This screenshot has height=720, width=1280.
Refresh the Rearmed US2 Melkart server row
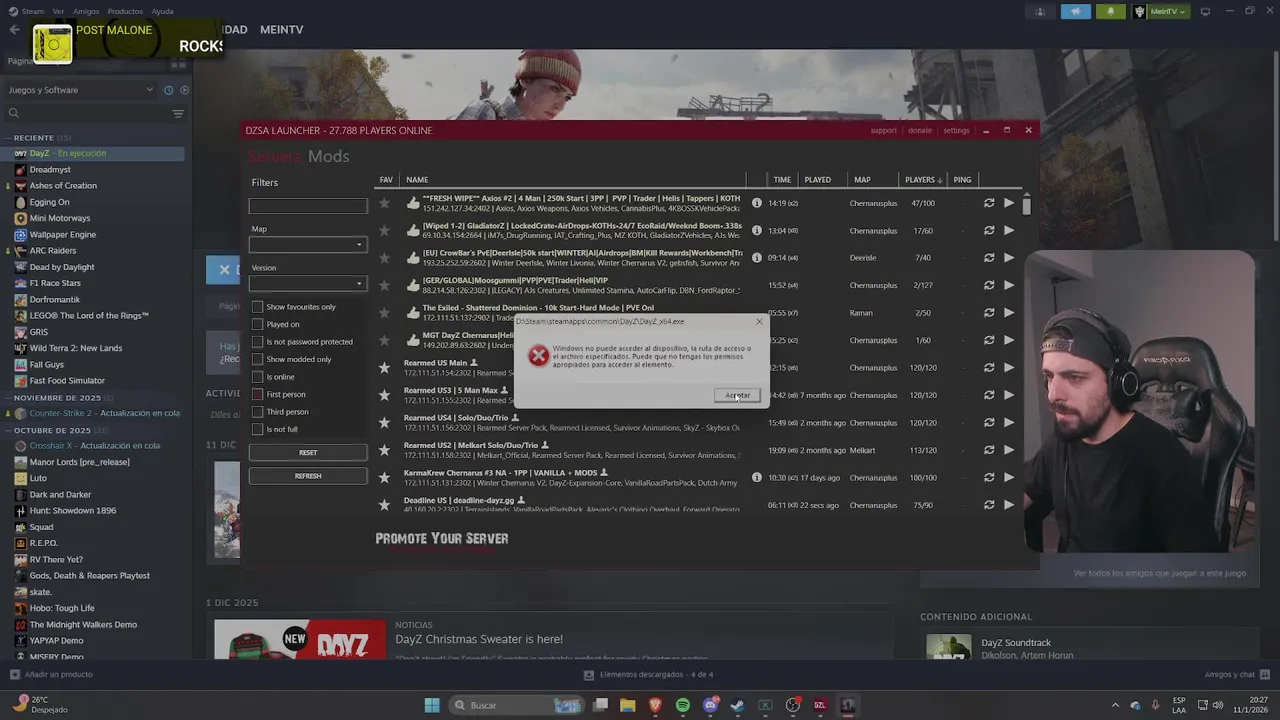[989, 450]
